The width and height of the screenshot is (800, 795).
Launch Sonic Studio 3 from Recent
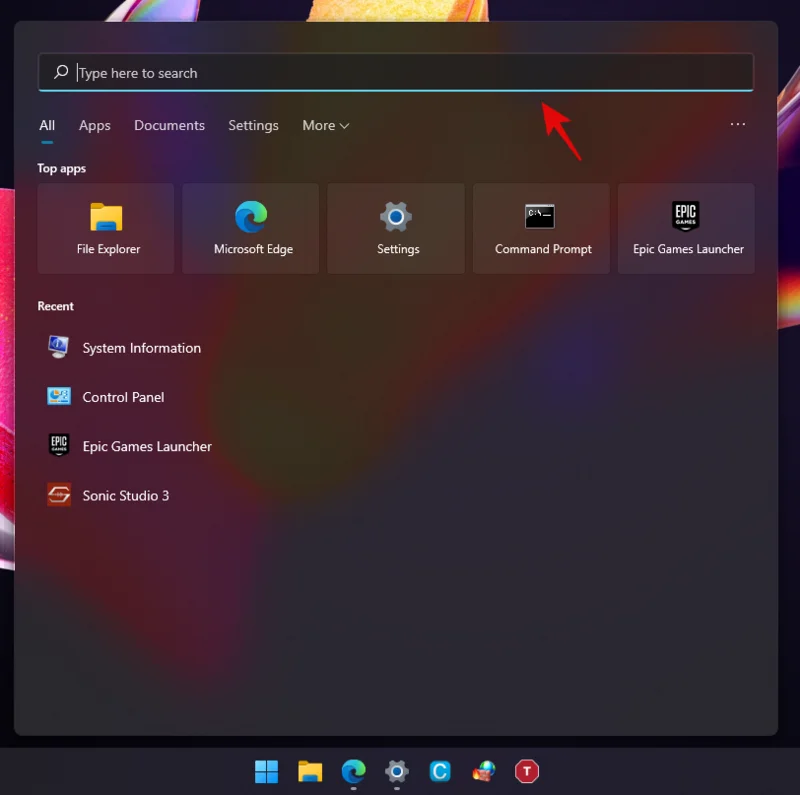[126, 495]
